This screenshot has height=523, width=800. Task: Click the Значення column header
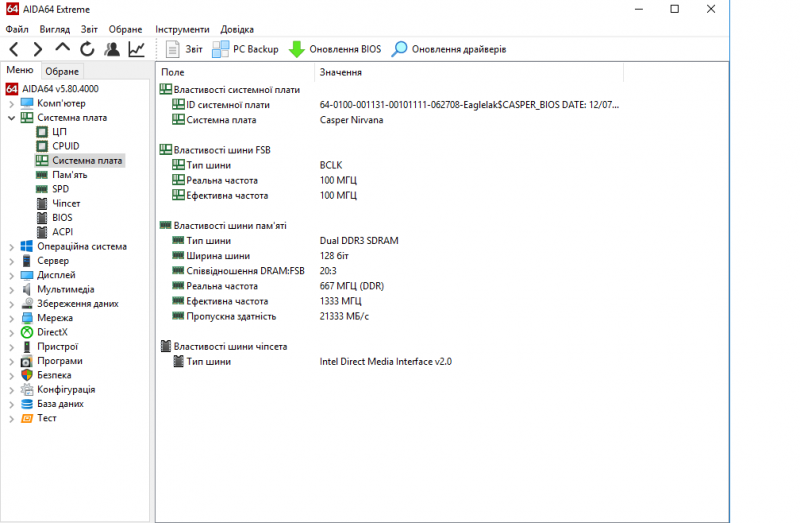coord(341,72)
